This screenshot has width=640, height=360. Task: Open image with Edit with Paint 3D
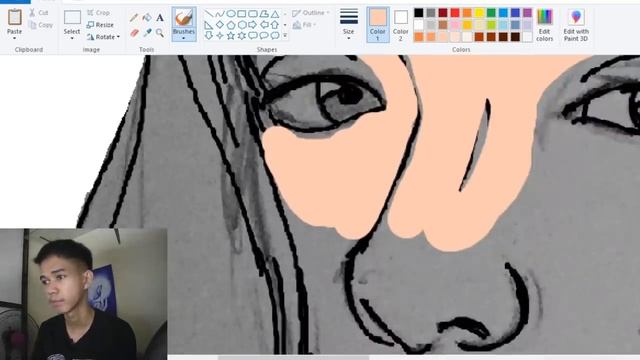coord(576,24)
